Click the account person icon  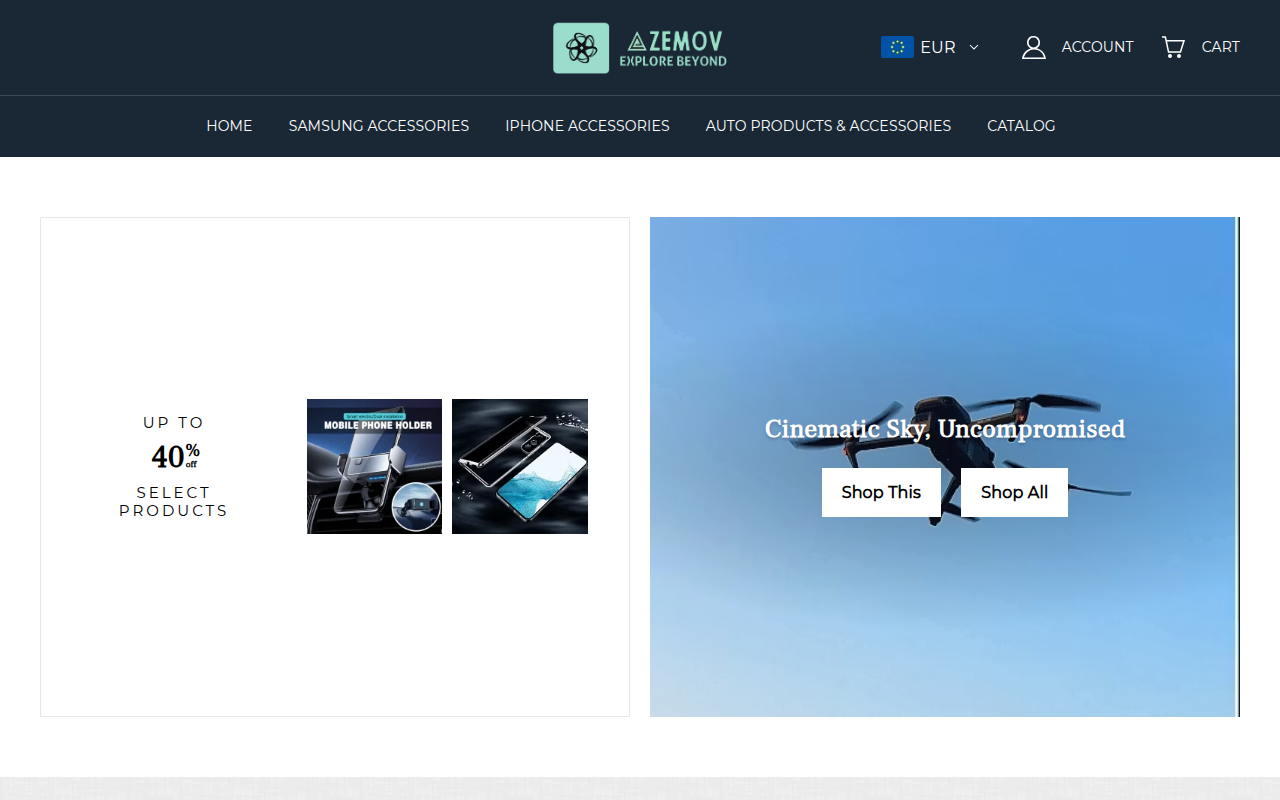click(1034, 47)
